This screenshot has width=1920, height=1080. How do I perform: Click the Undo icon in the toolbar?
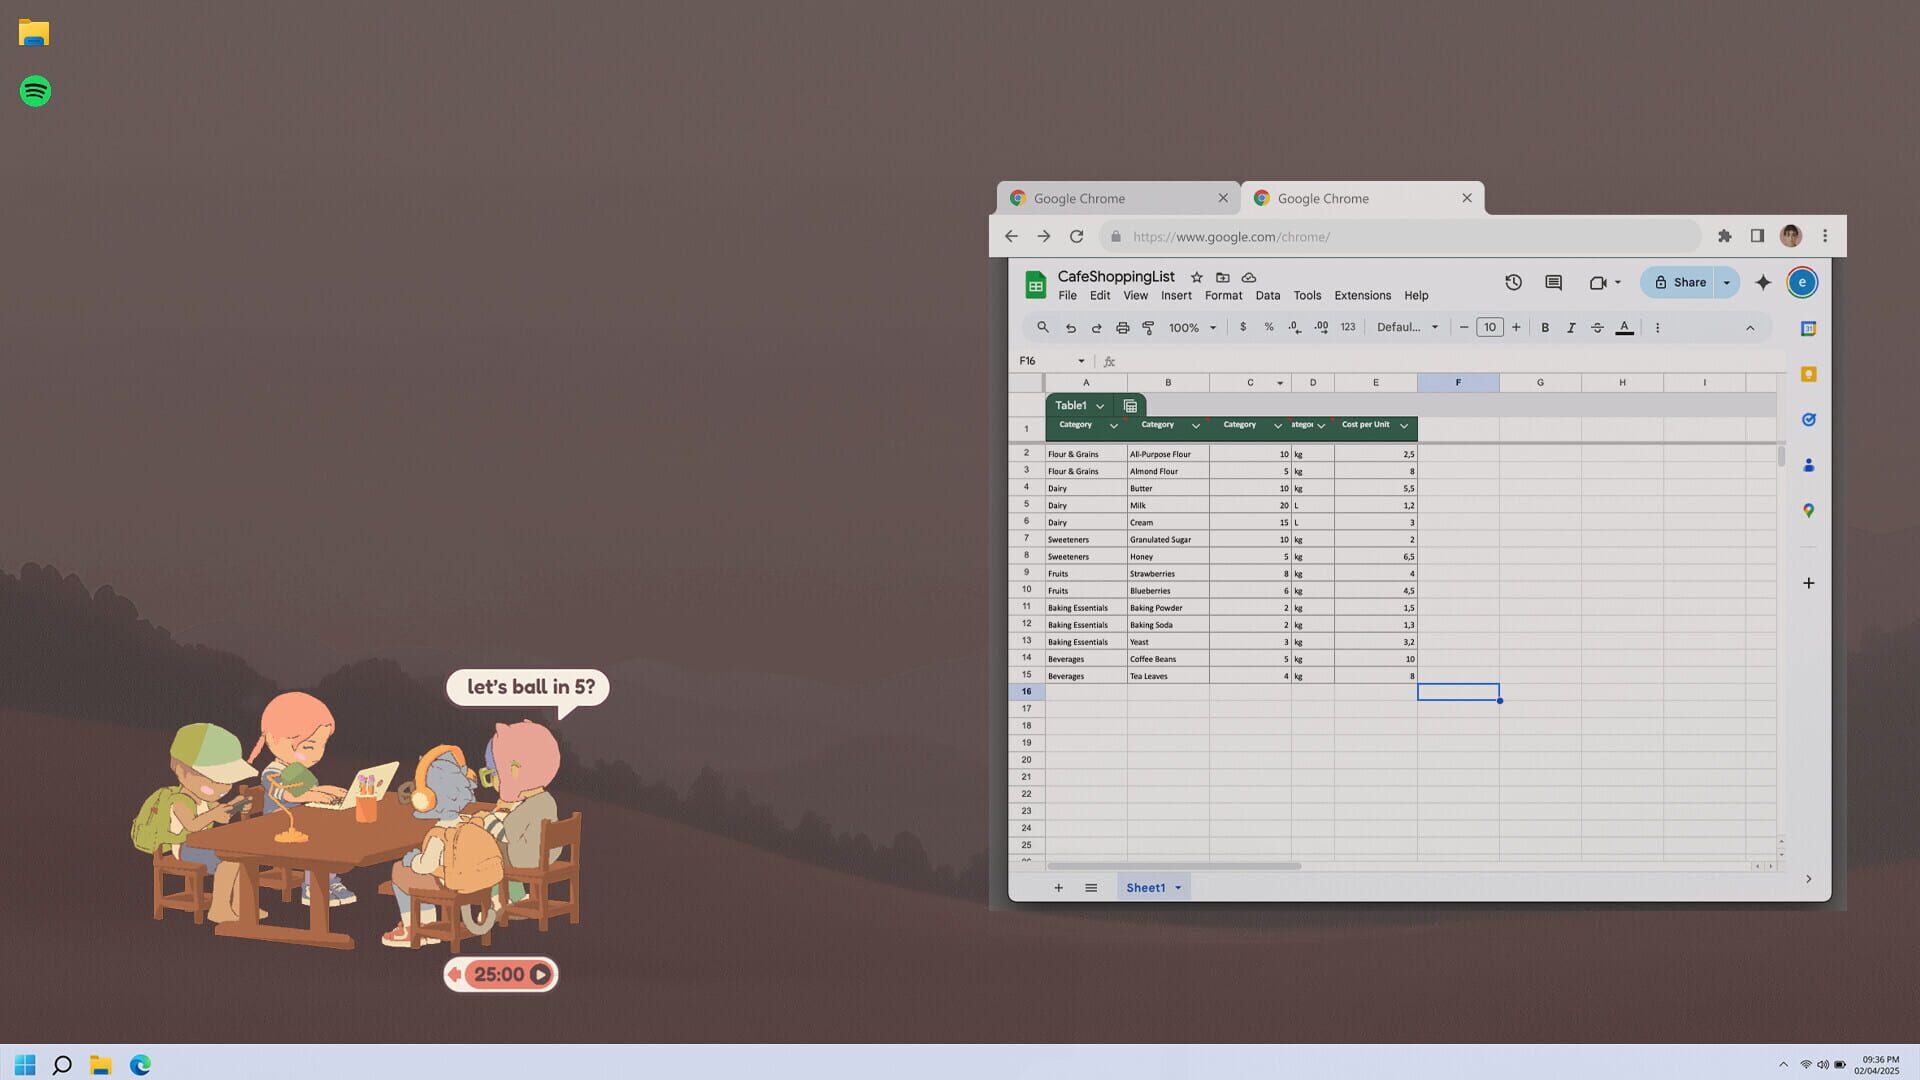pos(1070,327)
